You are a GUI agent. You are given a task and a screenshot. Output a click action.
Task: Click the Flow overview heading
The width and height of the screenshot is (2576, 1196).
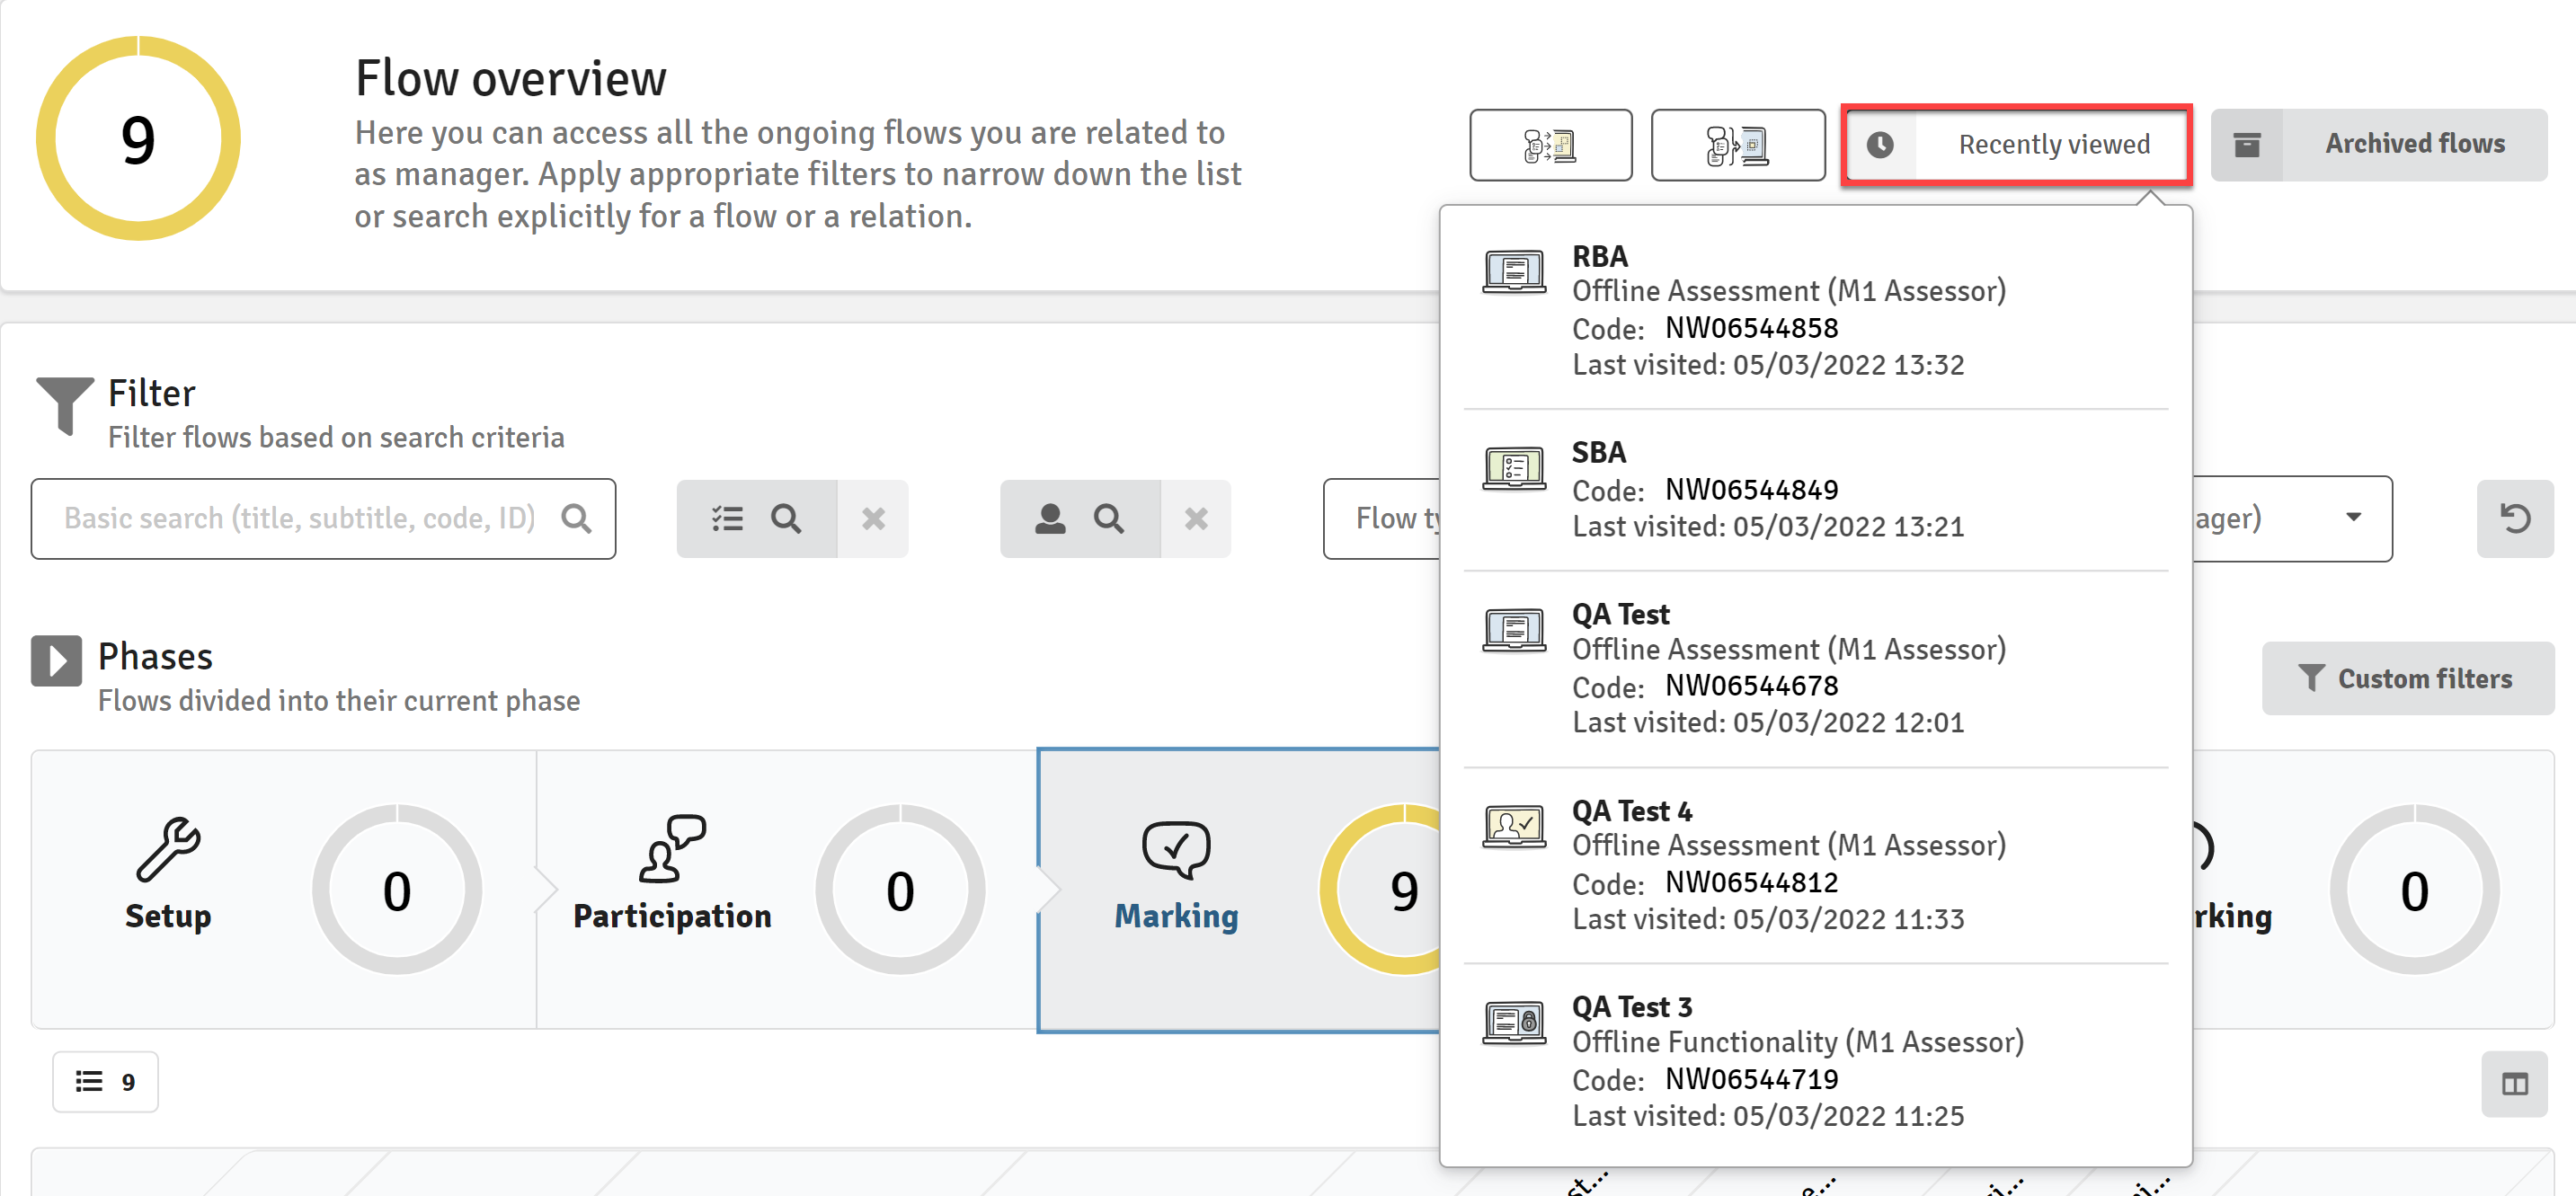(510, 78)
